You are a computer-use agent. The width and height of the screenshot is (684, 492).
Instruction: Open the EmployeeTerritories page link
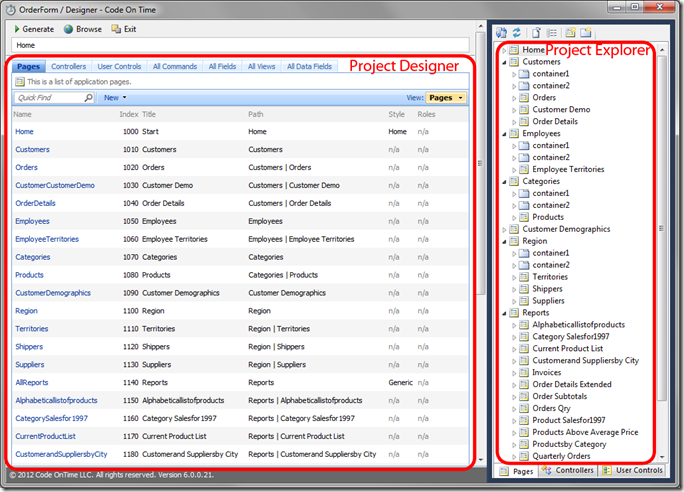point(47,239)
